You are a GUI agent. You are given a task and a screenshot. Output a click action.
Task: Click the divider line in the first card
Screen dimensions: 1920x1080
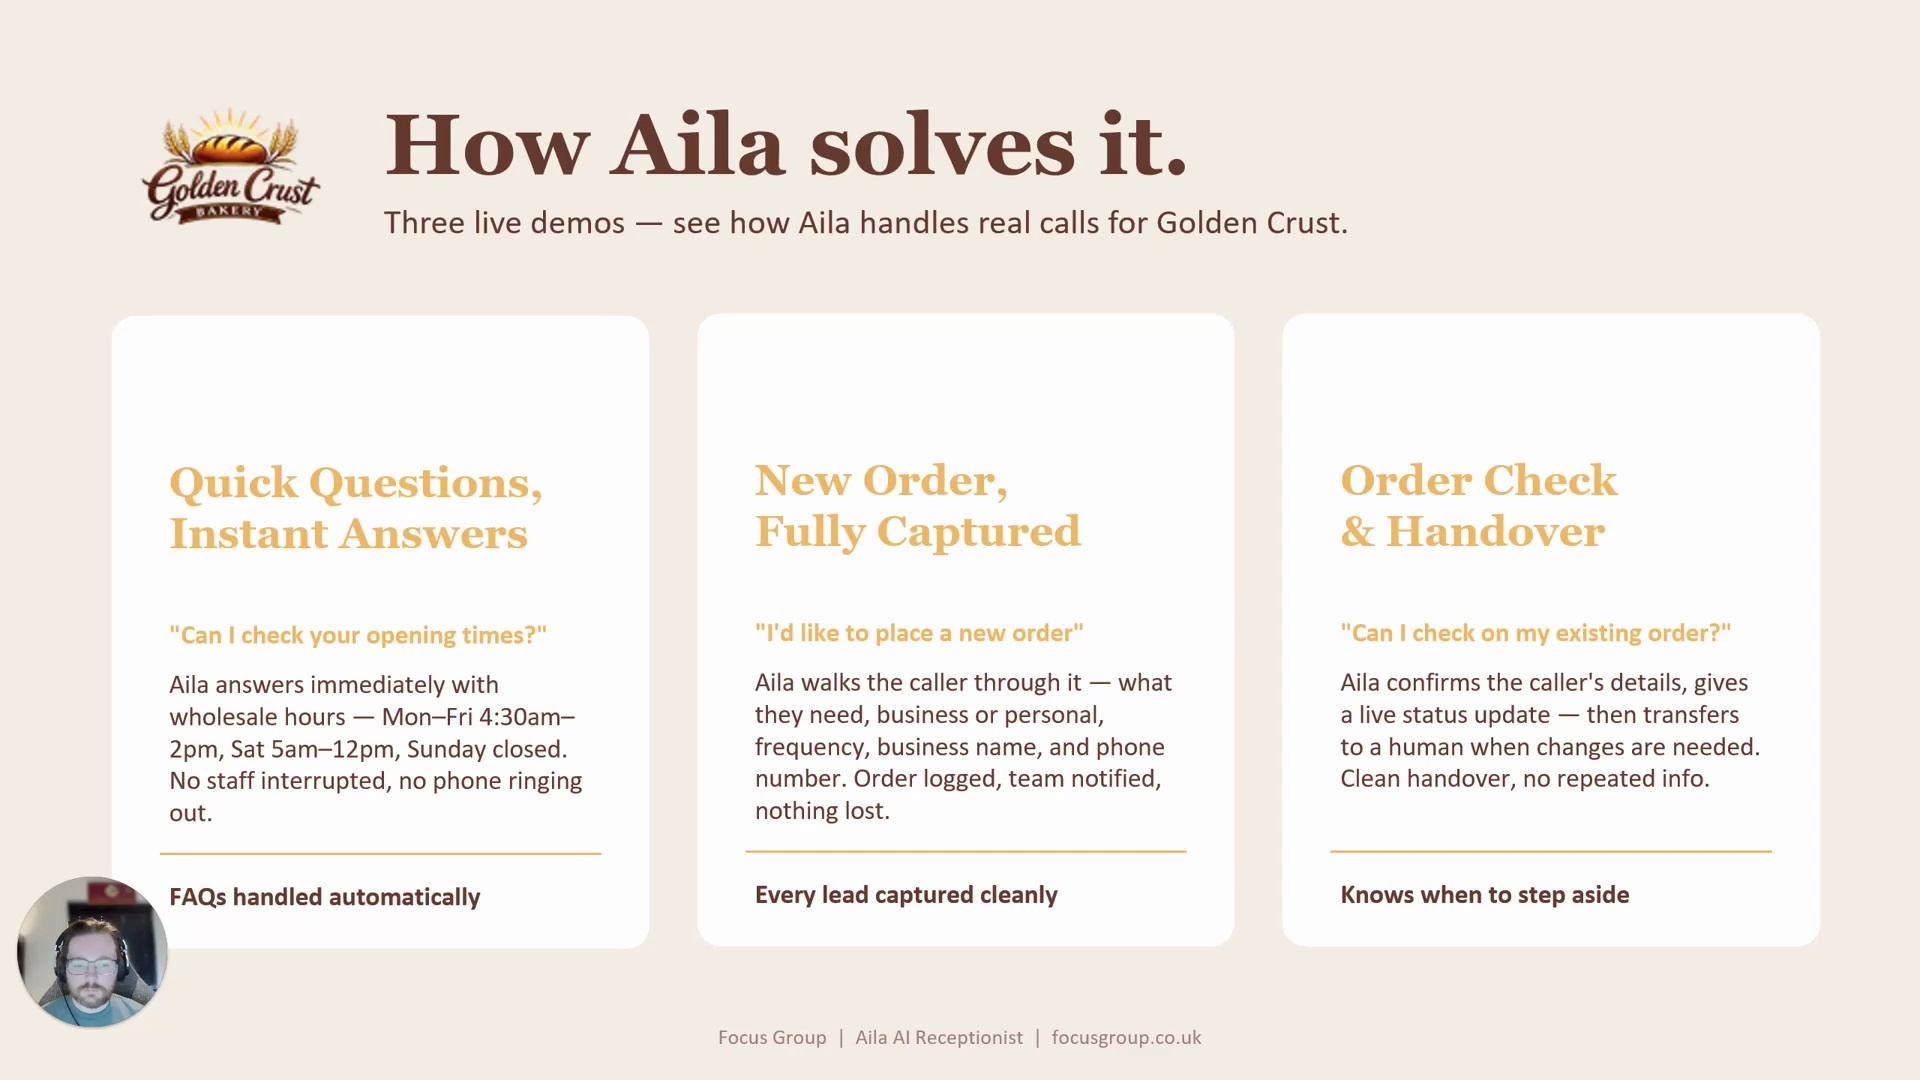point(380,854)
